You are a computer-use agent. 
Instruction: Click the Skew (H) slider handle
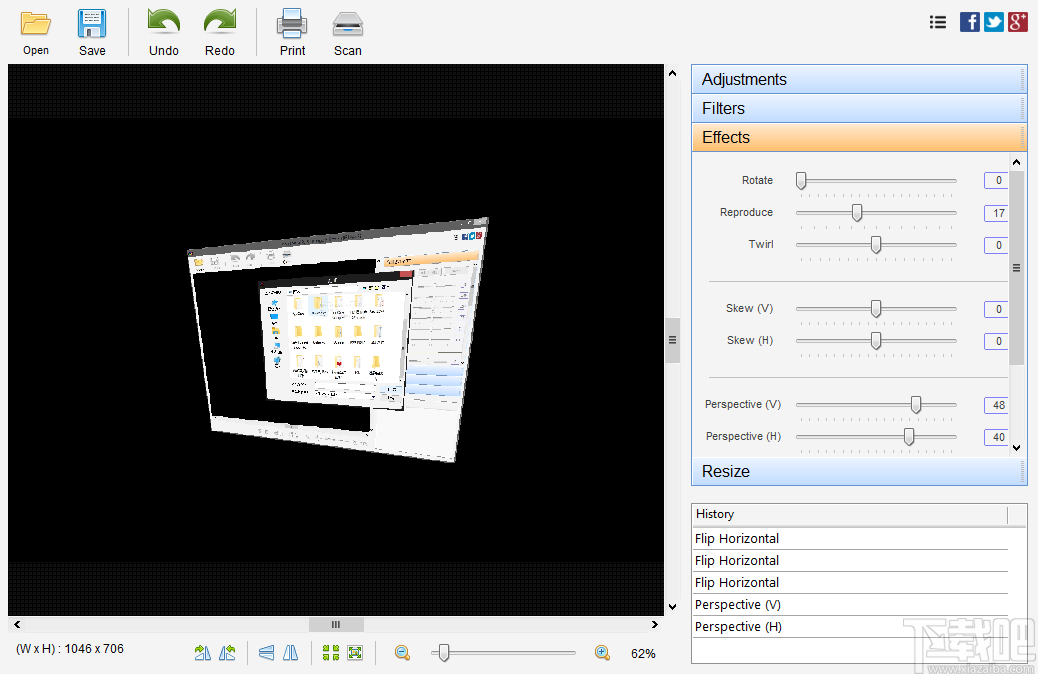coord(876,341)
